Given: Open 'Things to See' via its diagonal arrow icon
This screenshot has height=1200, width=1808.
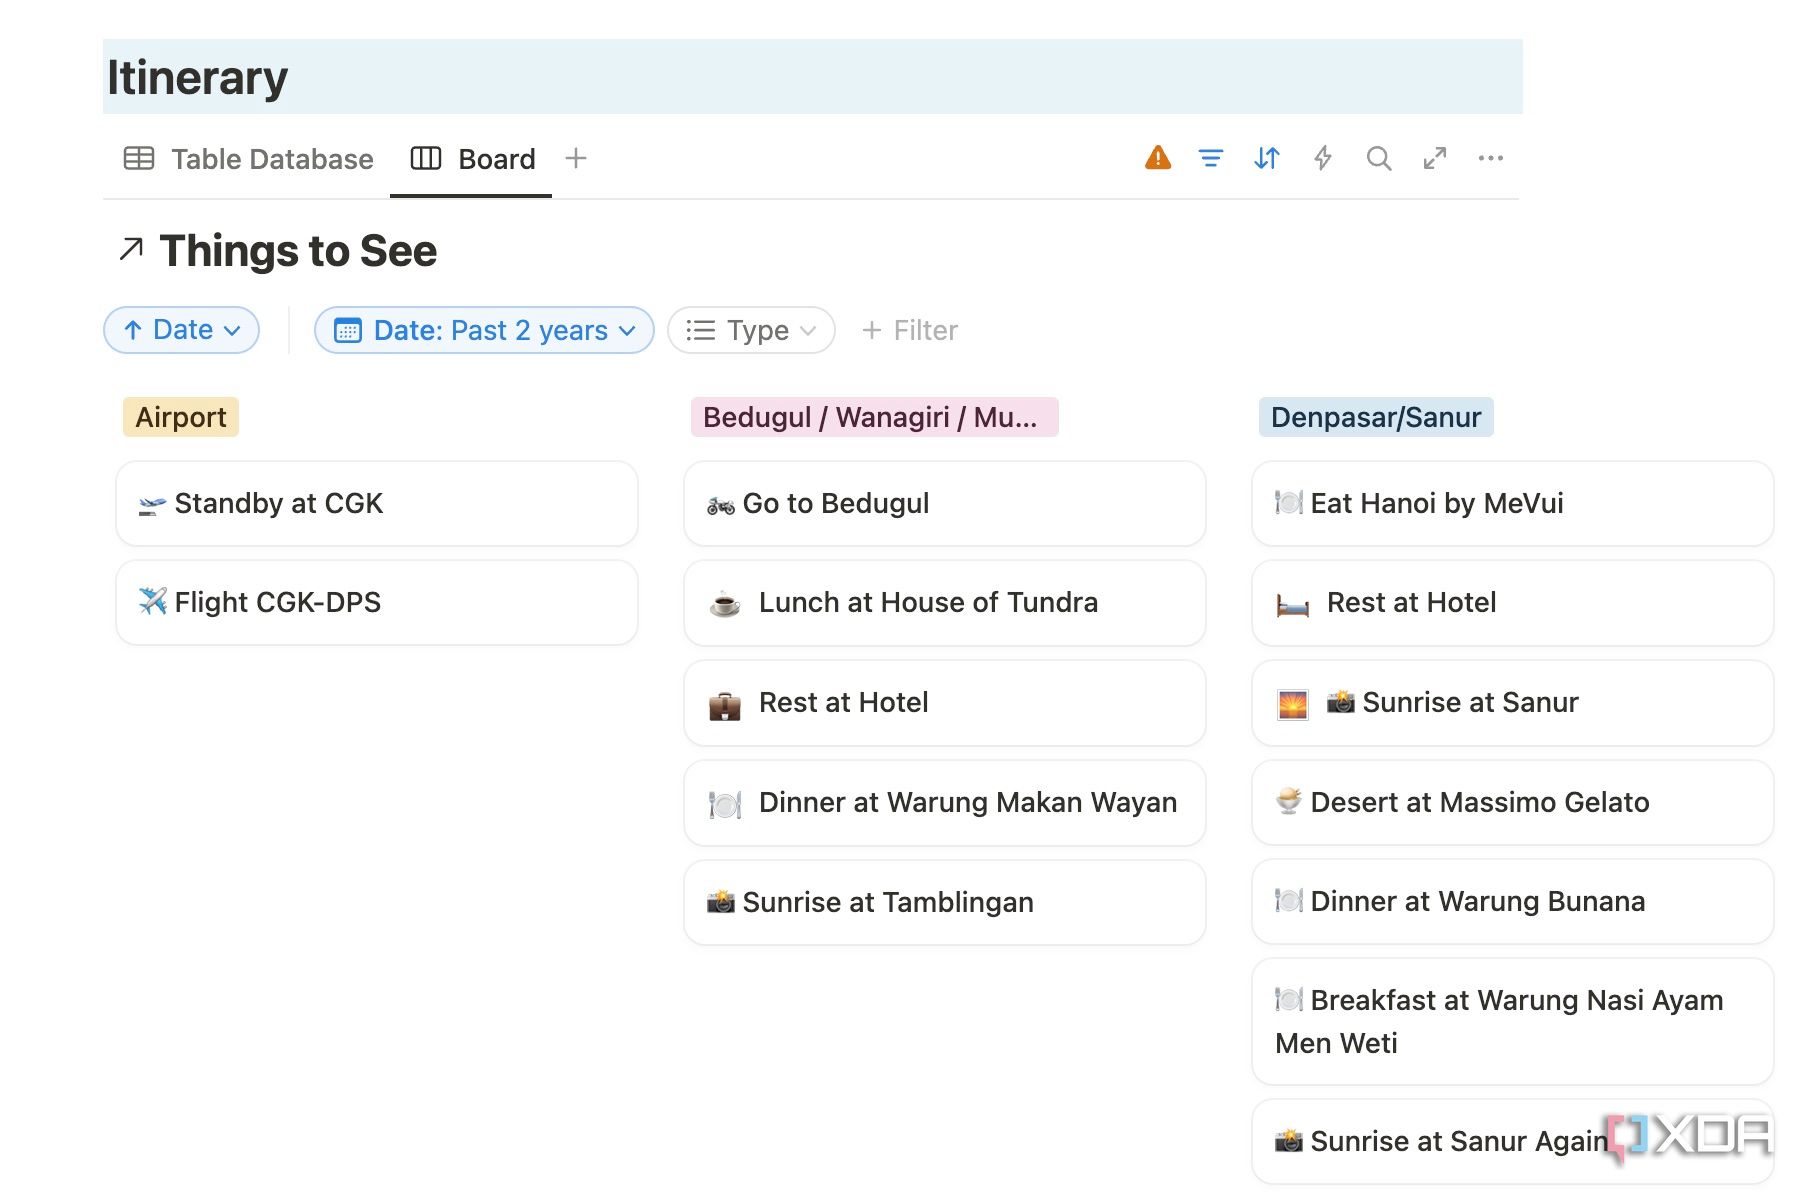Looking at the screenshot, I should (x=131, y=249).
